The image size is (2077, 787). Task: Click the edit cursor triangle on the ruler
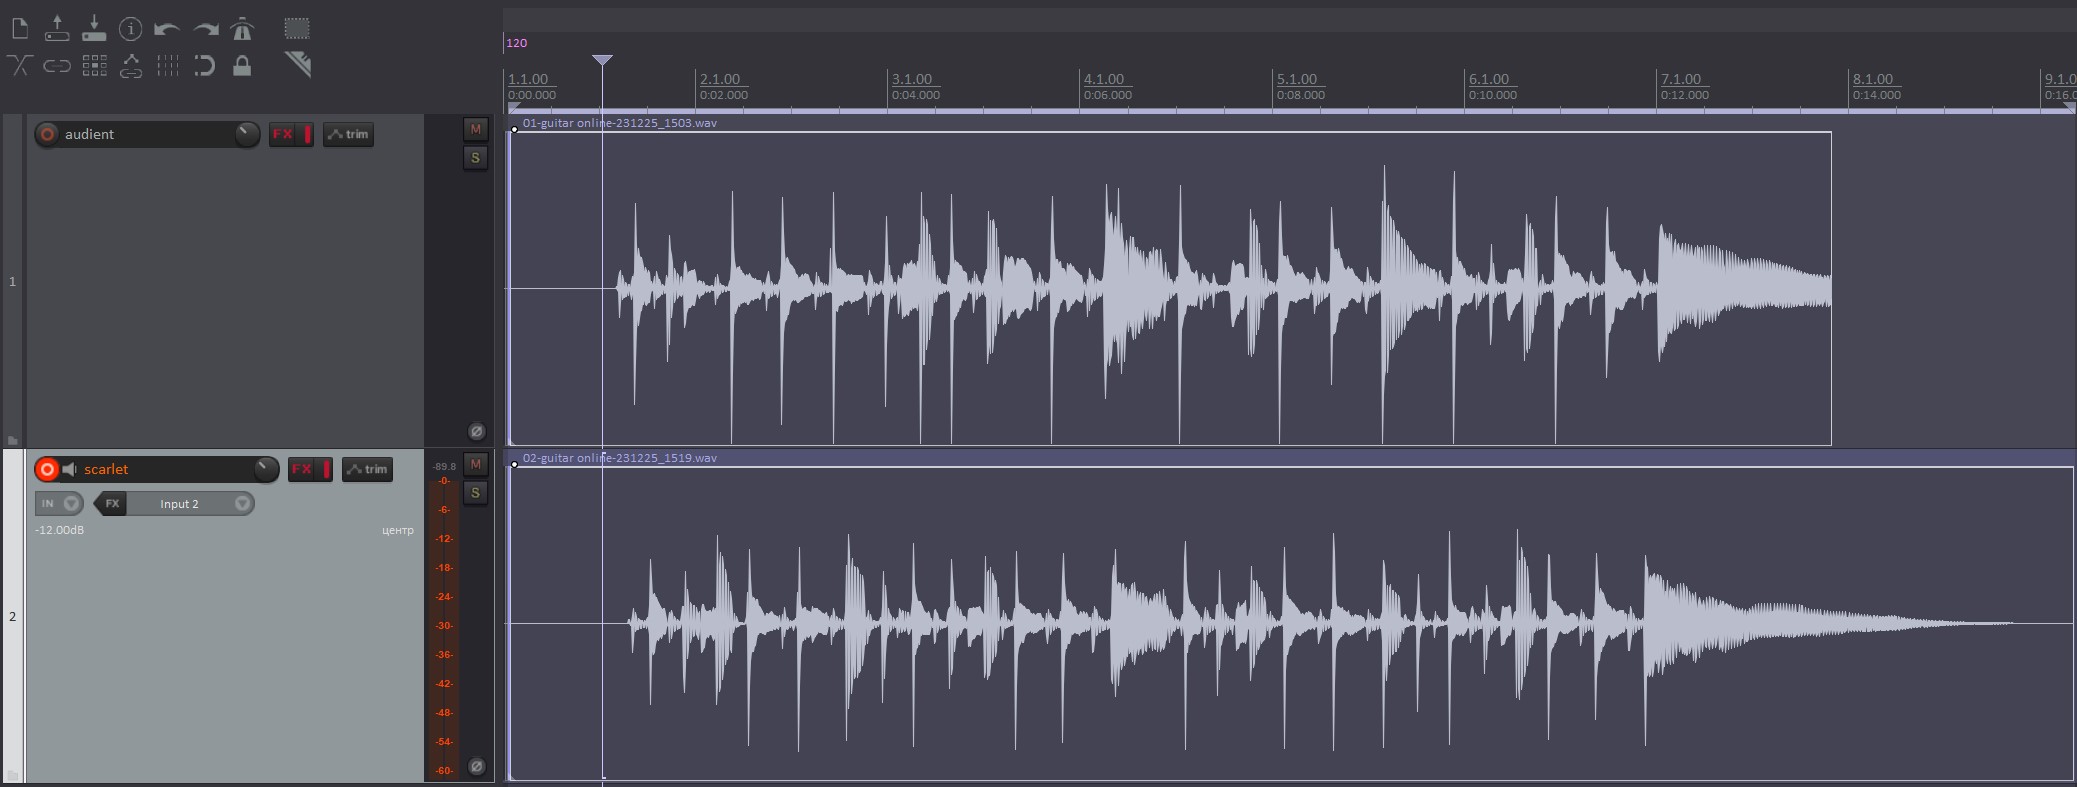point(602,61)
